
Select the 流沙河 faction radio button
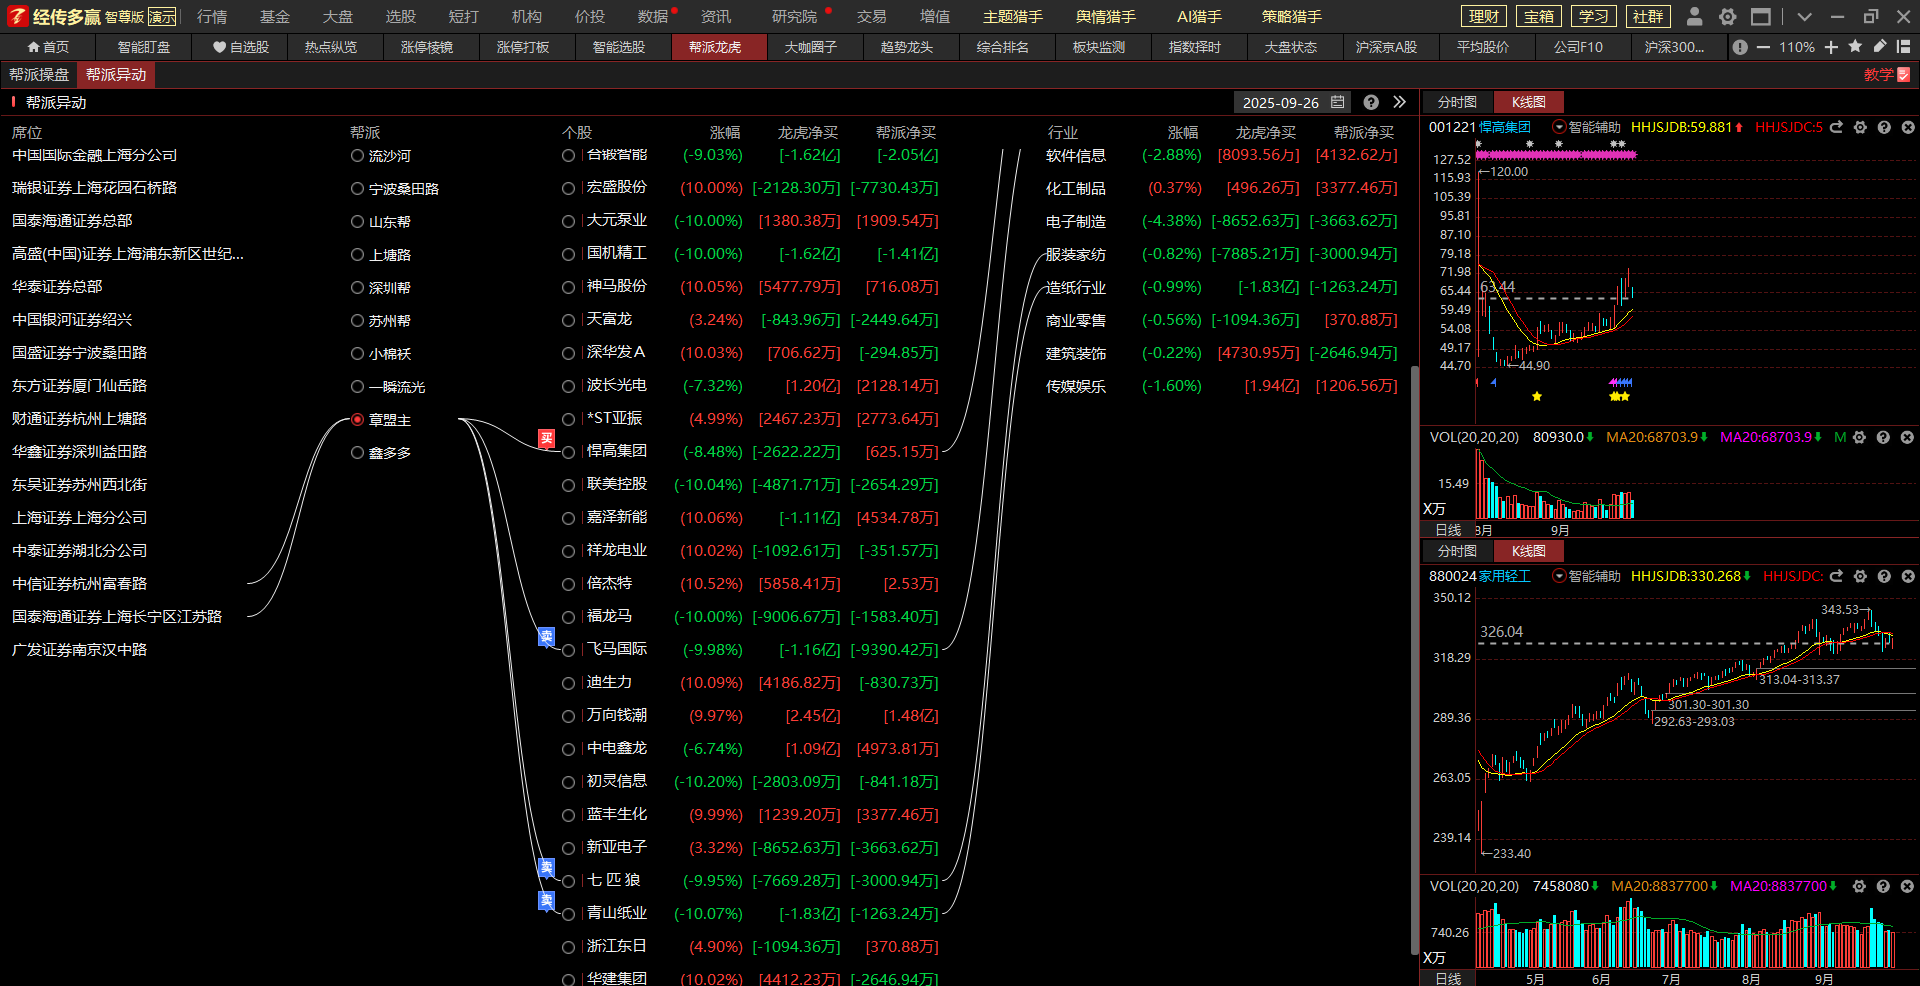[357, 155]
